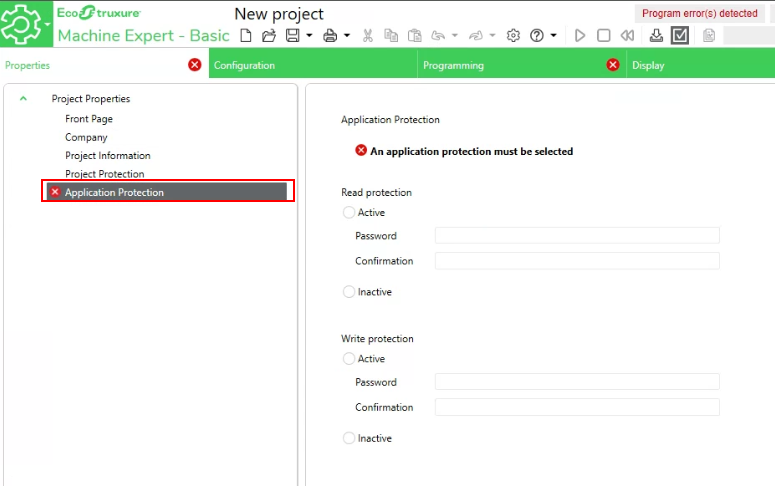Open Company properties
Viewport: 775px width, 486px height.
[x=86, y=137]
